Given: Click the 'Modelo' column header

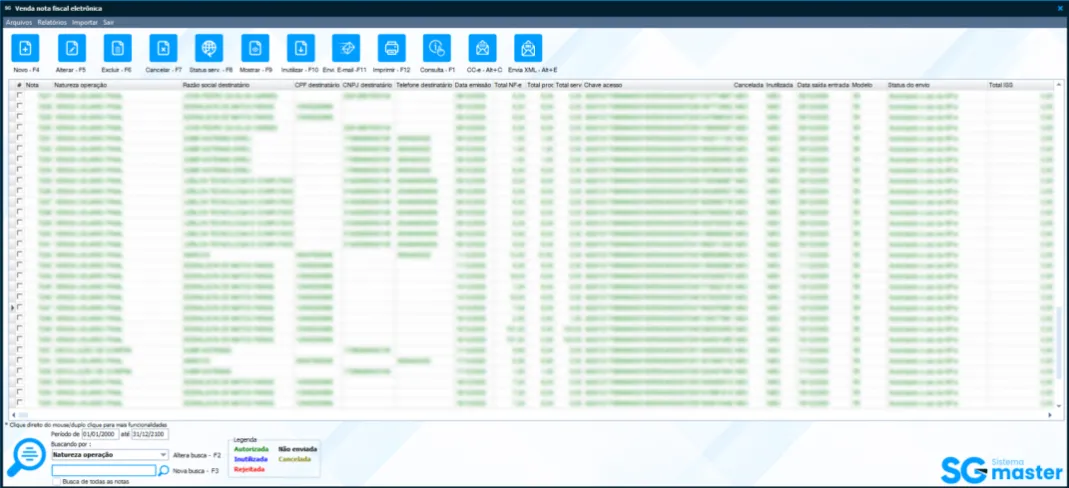Looking at the screenshot, I should (862, 85).
